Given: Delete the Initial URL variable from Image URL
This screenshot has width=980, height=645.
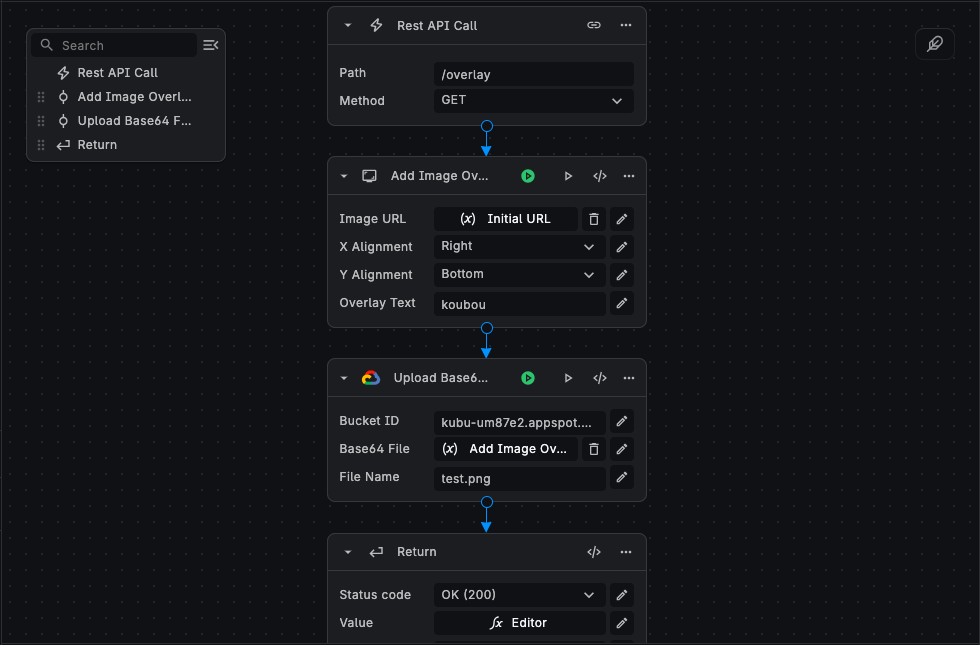Looking at the screenshot, I should coord(594,219).
